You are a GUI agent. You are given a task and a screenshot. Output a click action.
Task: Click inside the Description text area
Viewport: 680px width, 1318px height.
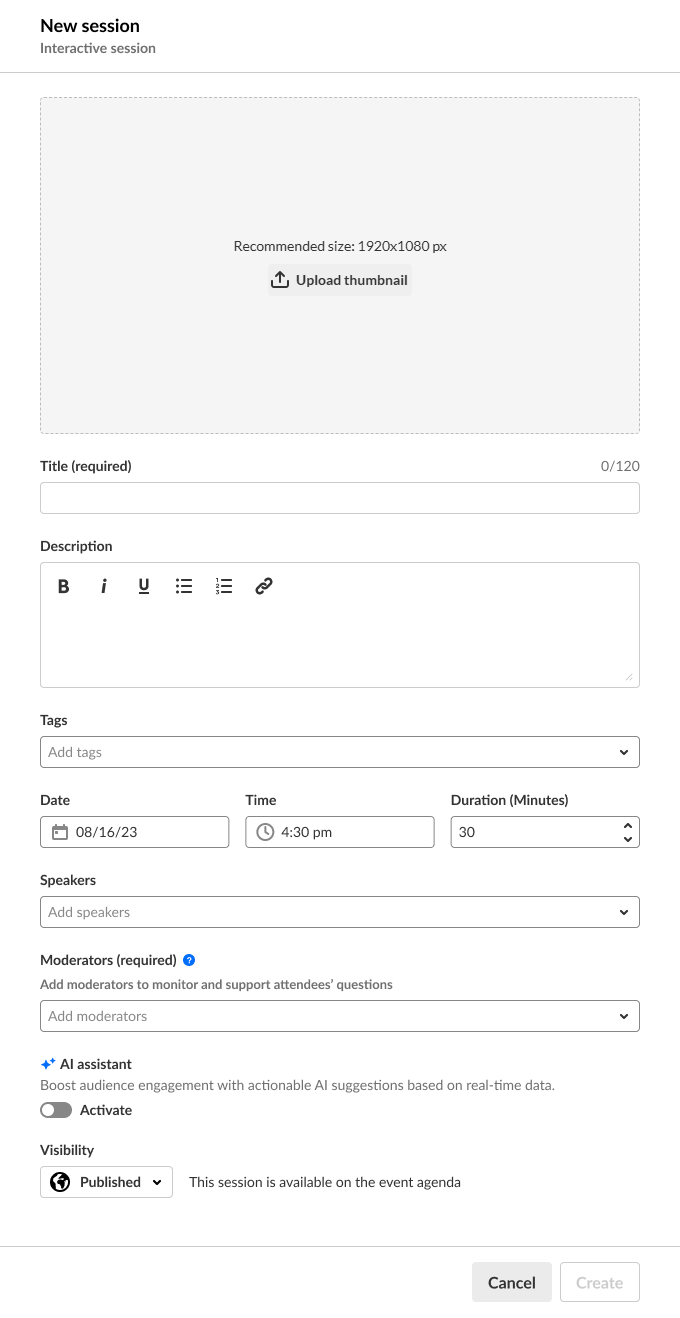[x=340, y=645]
